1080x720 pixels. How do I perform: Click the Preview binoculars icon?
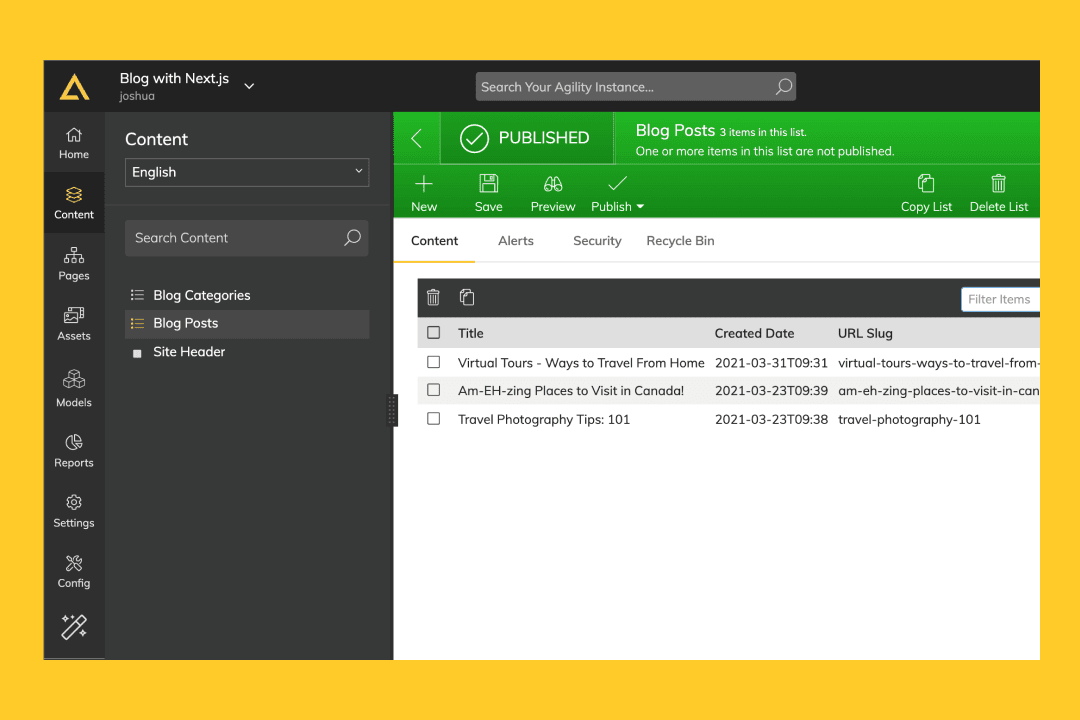point(553,184)
